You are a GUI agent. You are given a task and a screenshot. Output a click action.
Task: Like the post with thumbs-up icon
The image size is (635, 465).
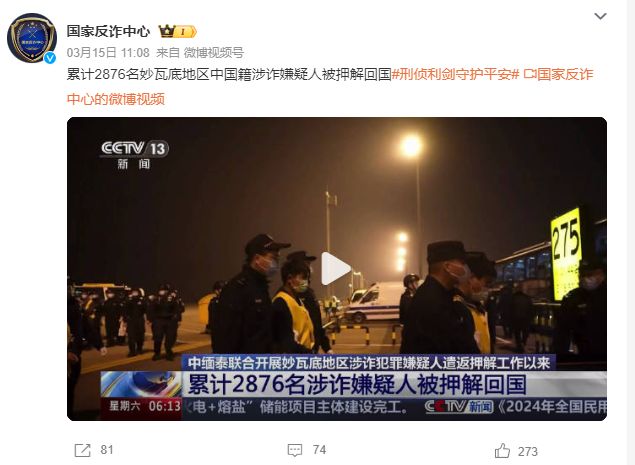[x=502, y=450]
